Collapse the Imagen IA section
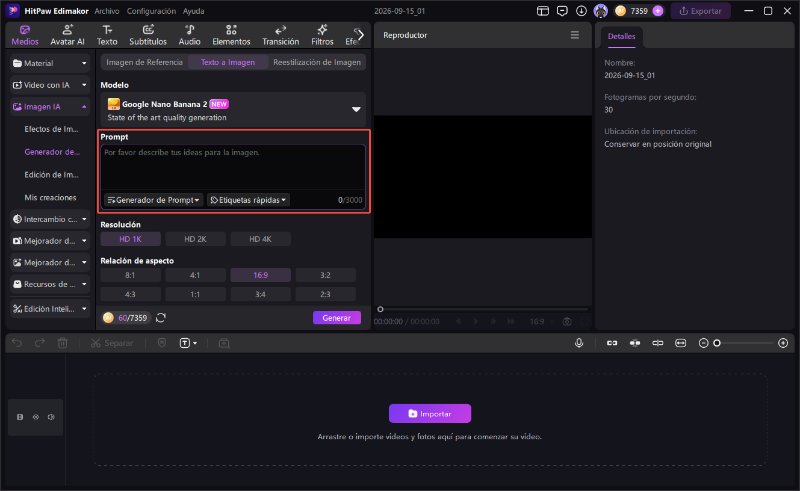The height and width of the screenshot is (491, 800). 49,107
